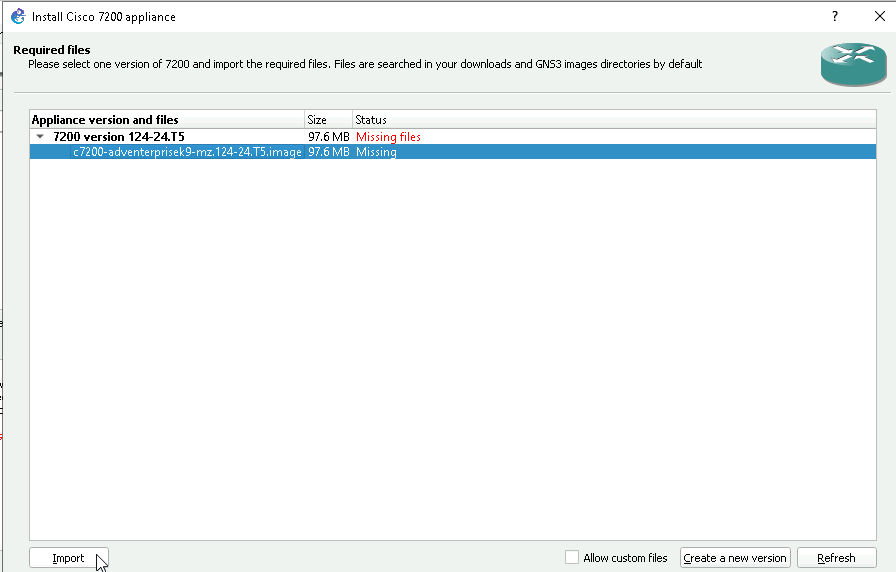Click the GNS3 chameleon title bar icon
This screenshot has width=896, height=572.
18,16
